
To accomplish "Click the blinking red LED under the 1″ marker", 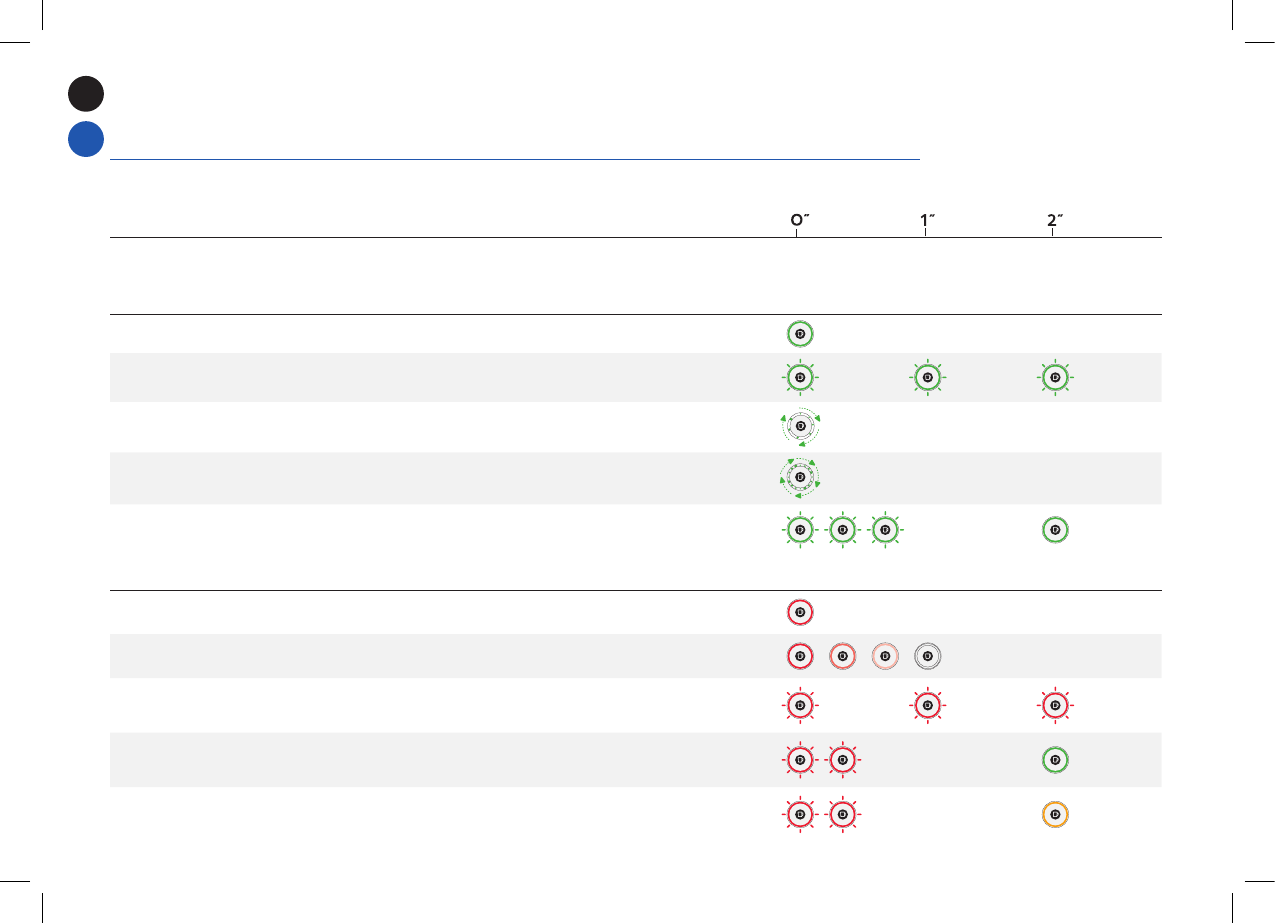I will 927,705.
